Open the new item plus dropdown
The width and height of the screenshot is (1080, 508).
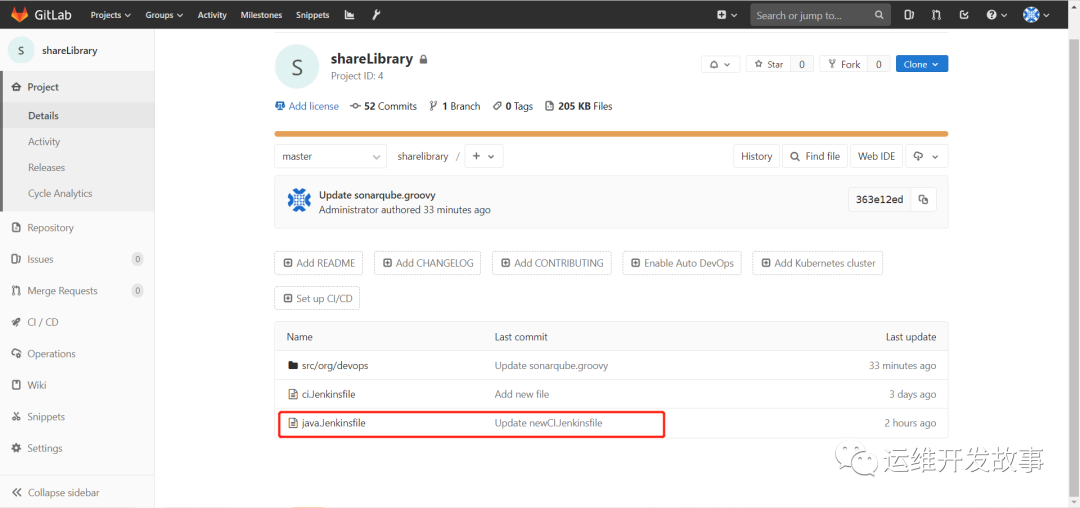tap(727, 14)
